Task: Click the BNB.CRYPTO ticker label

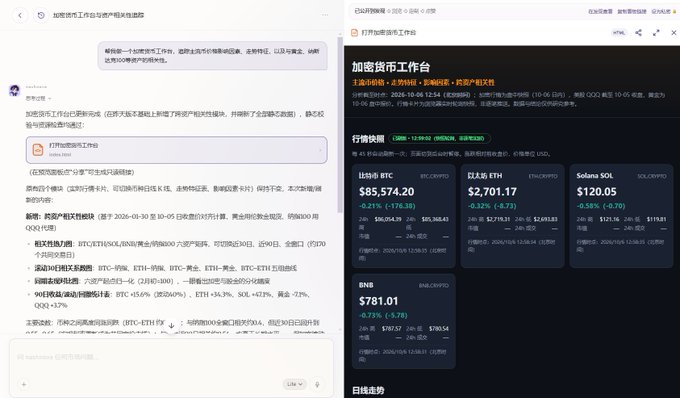Action: (434, 286)
